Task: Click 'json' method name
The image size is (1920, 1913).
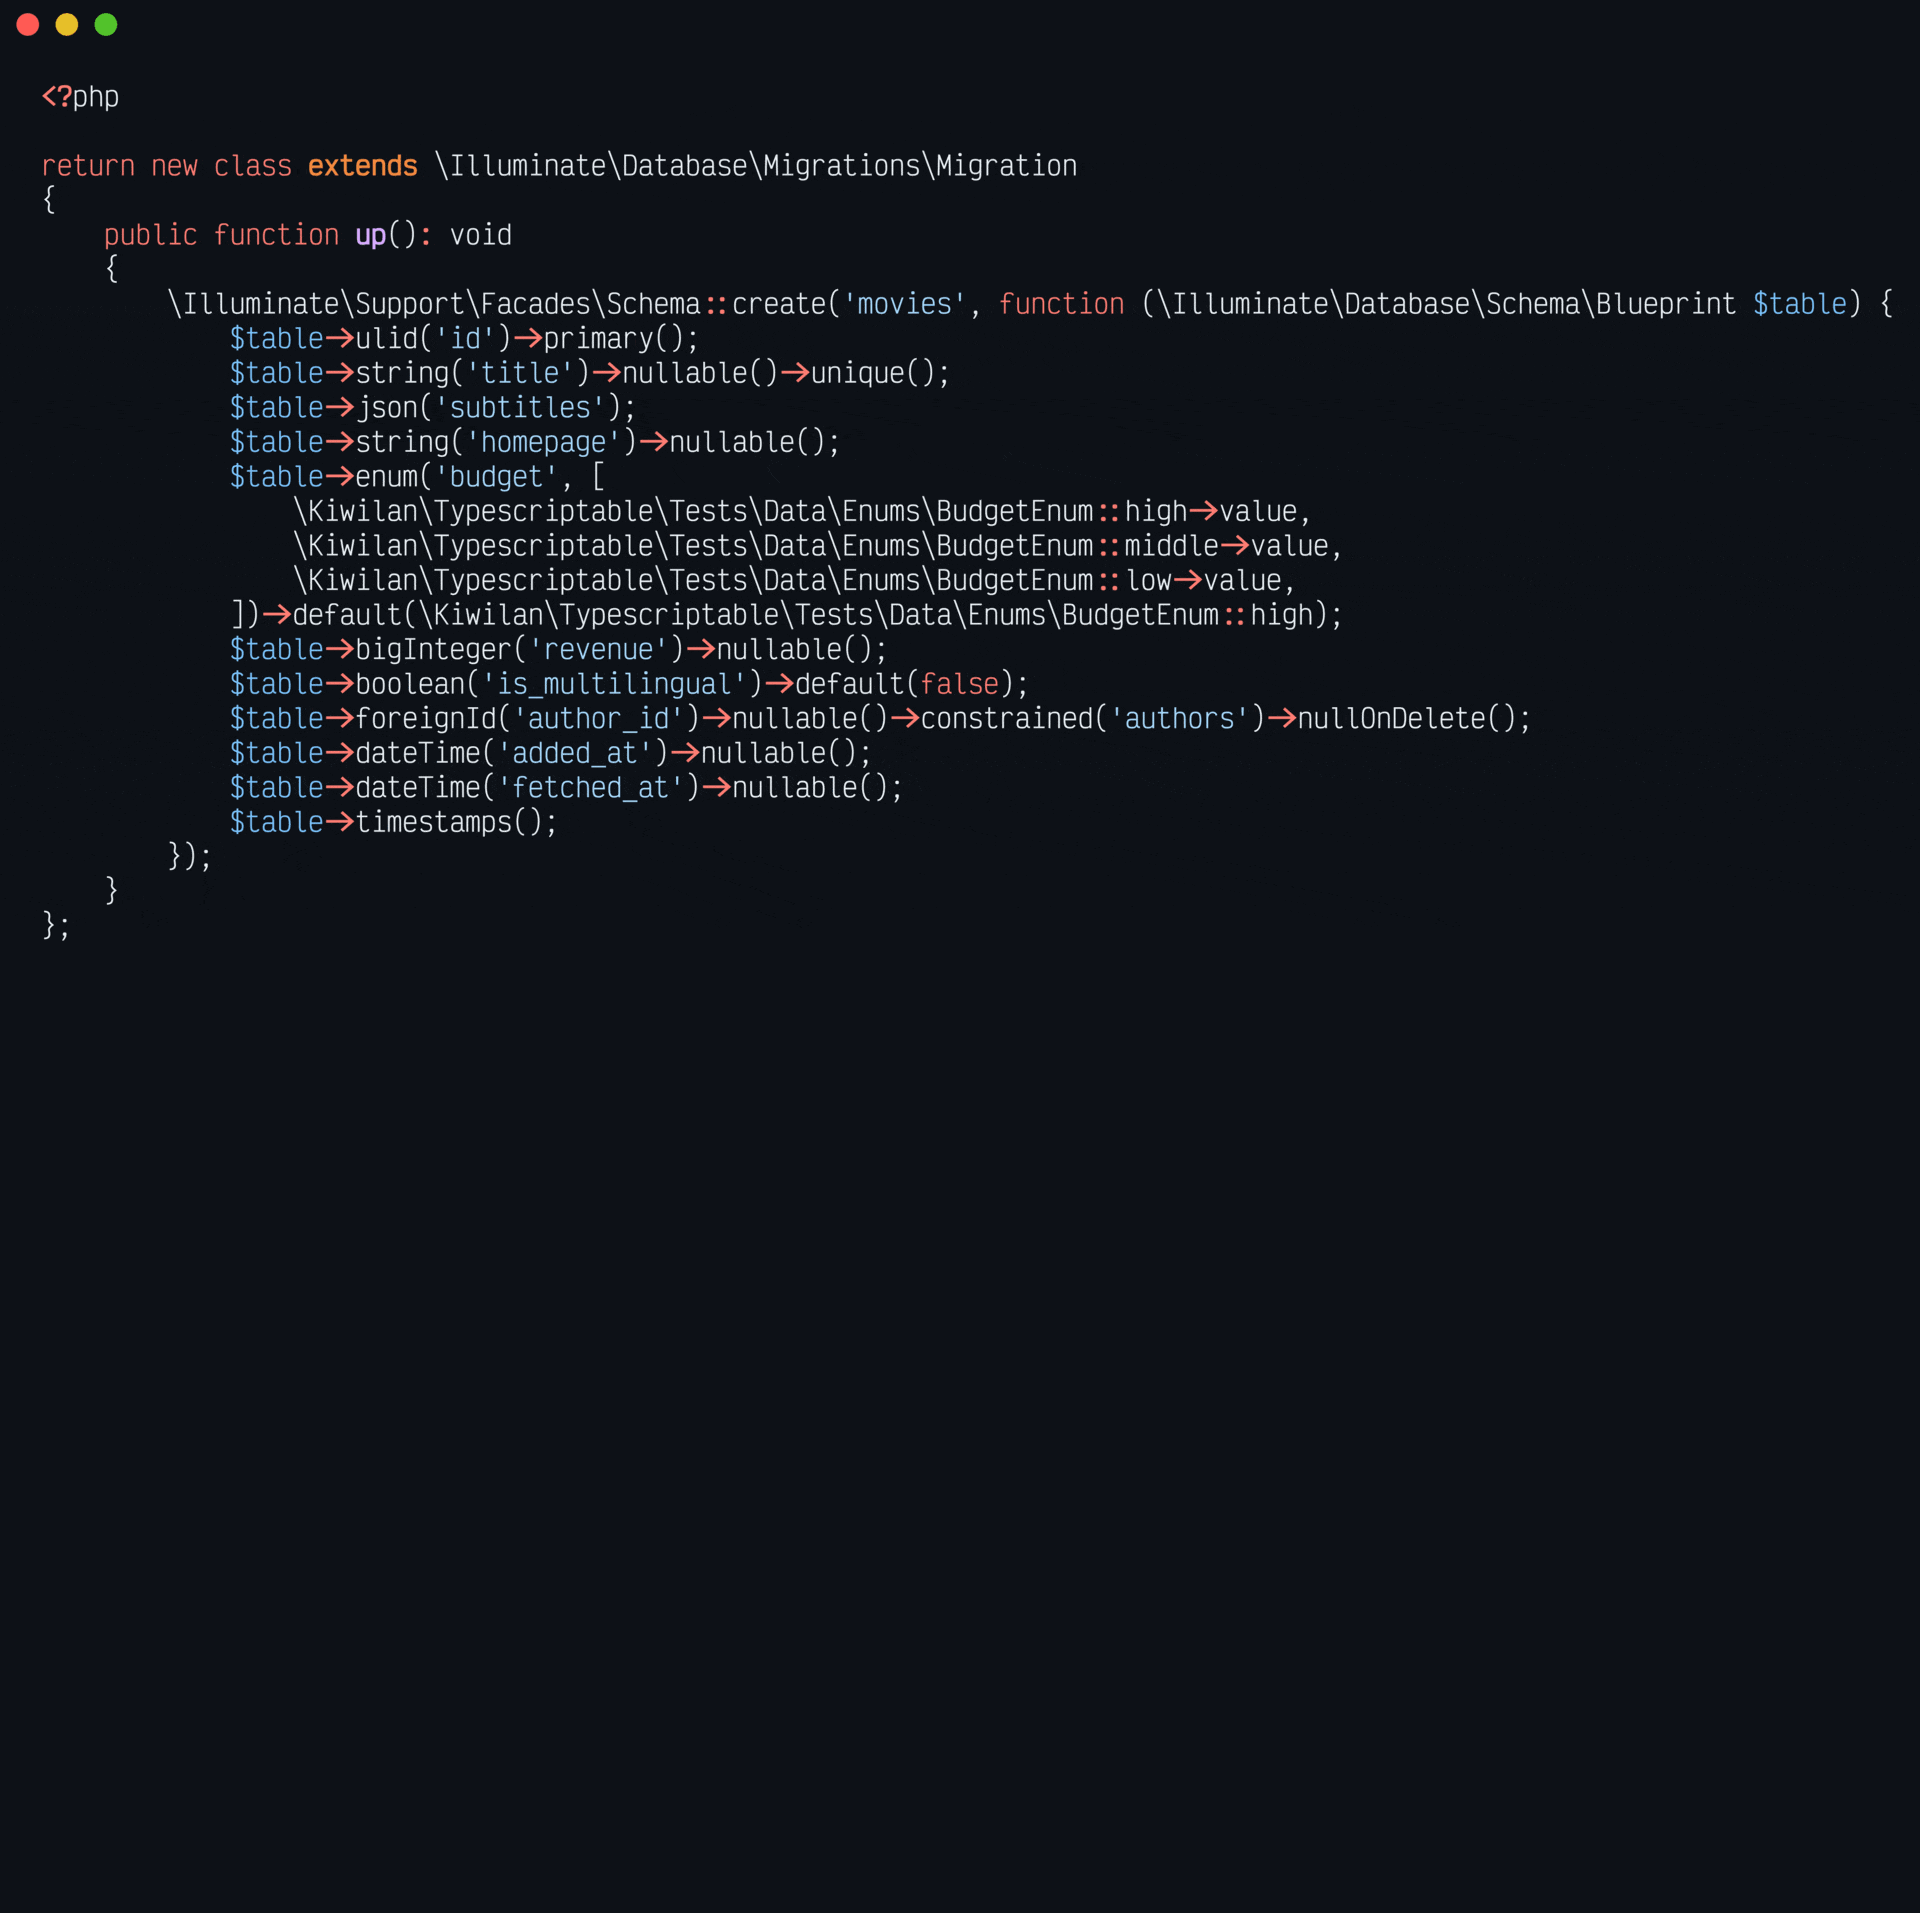Action: [x=388, y=408]
